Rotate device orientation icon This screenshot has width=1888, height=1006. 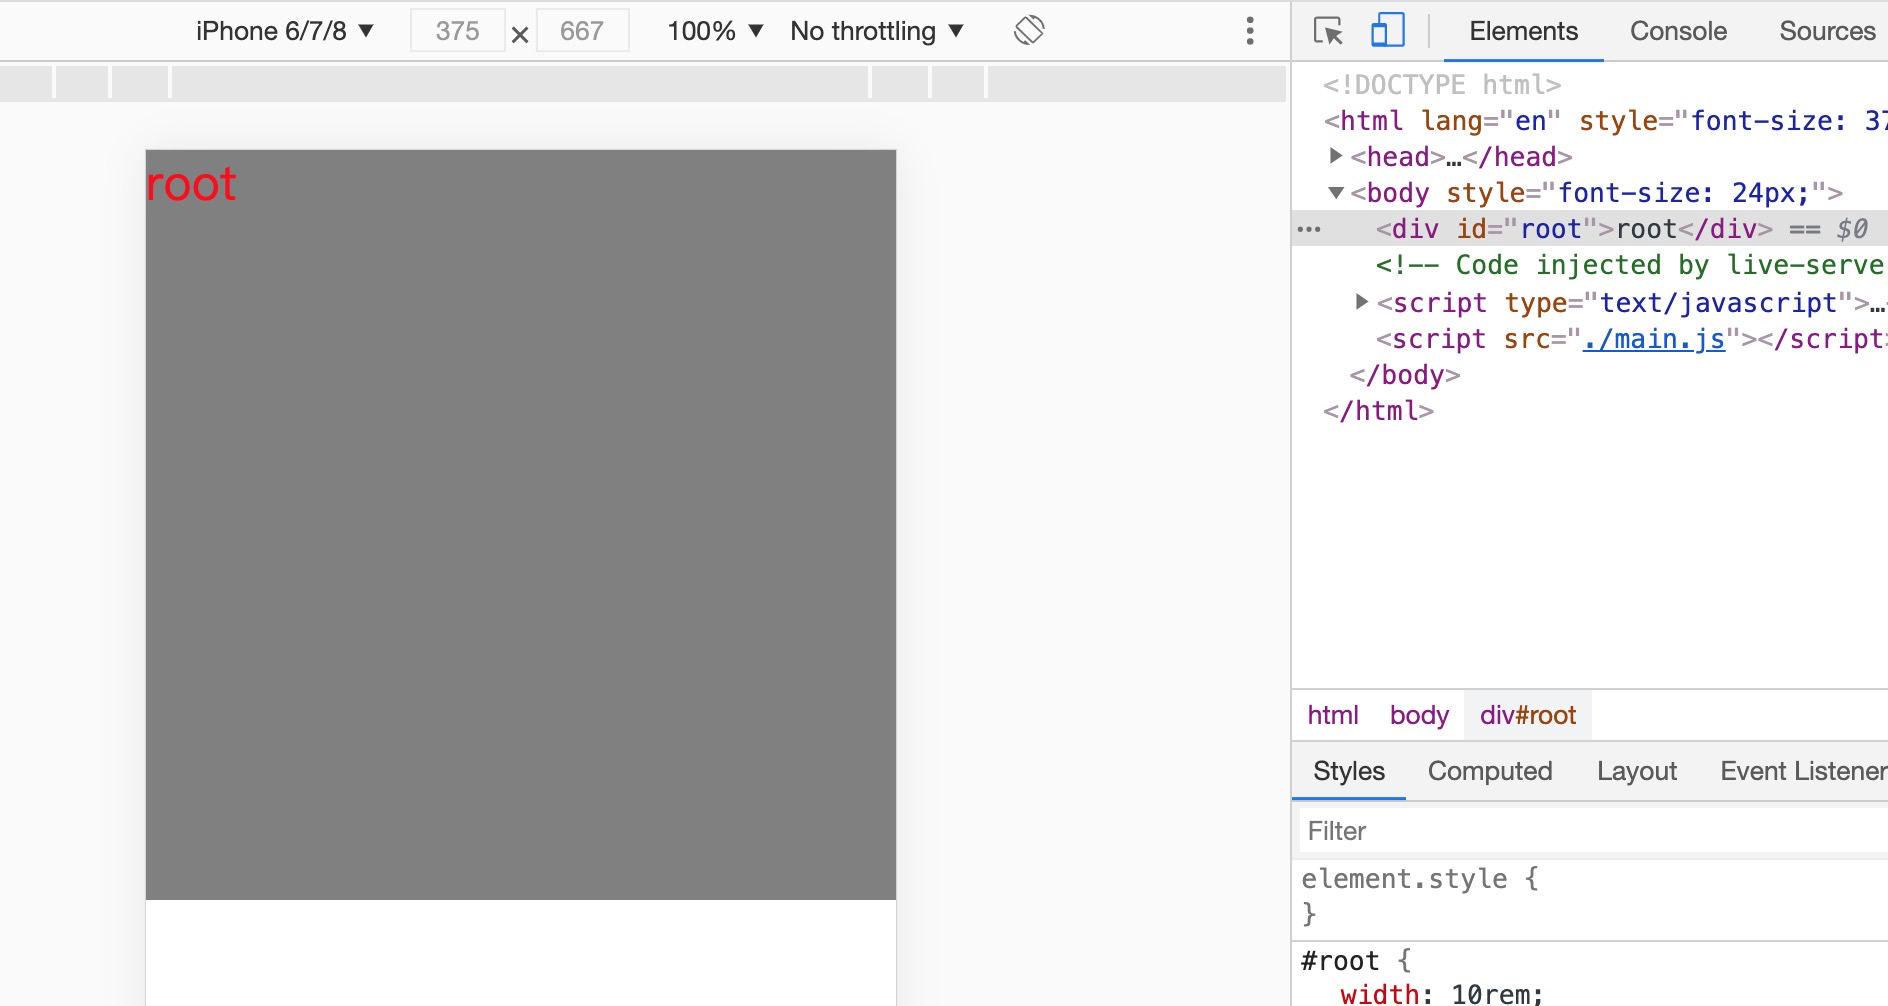(1029, 30)
